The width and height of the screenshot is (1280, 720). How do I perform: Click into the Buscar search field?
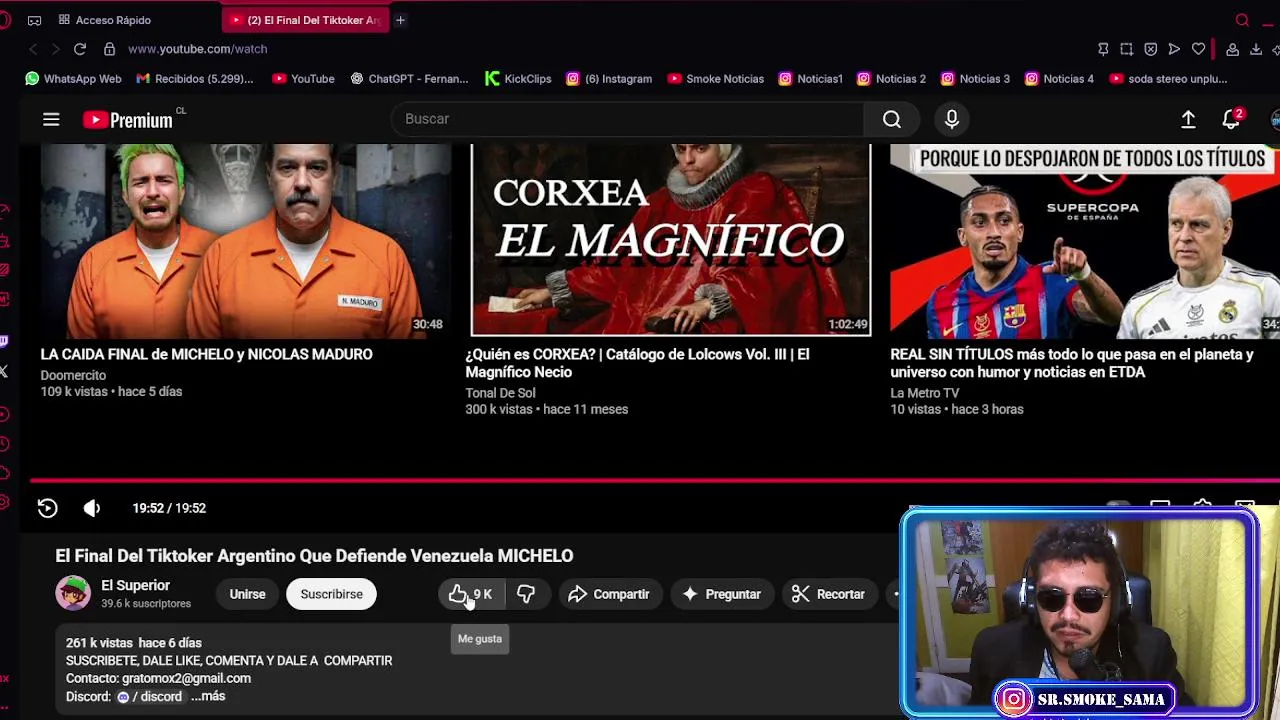coord(627,119)
